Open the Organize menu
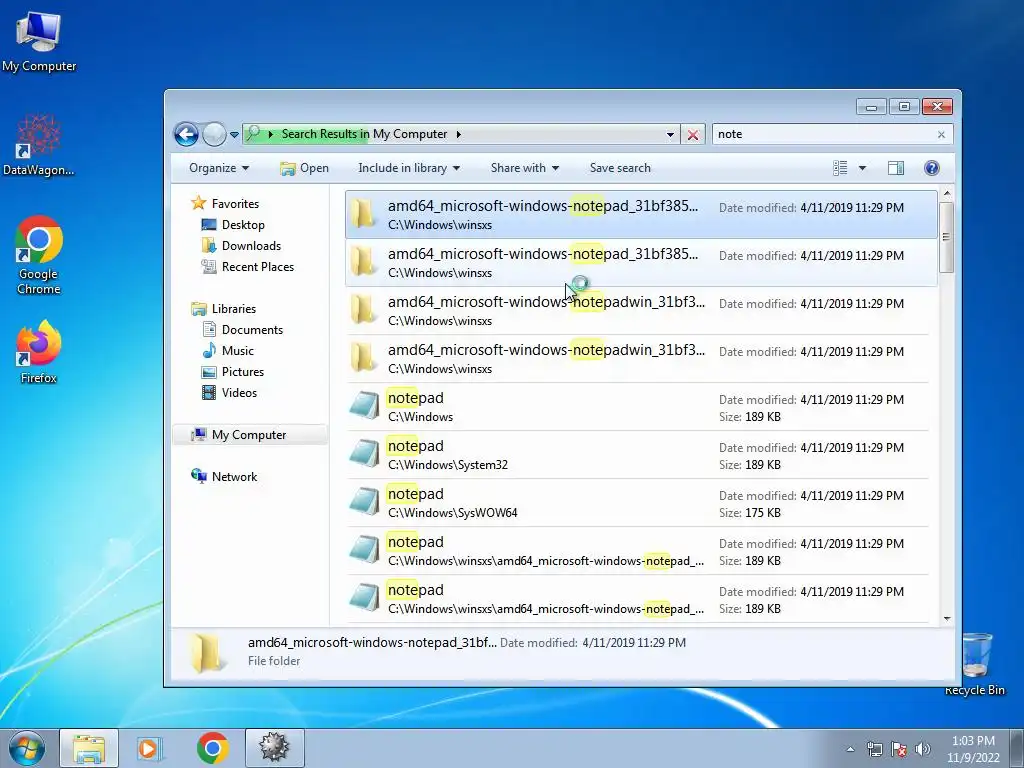 pyautogui.click(x=219, y=168)
